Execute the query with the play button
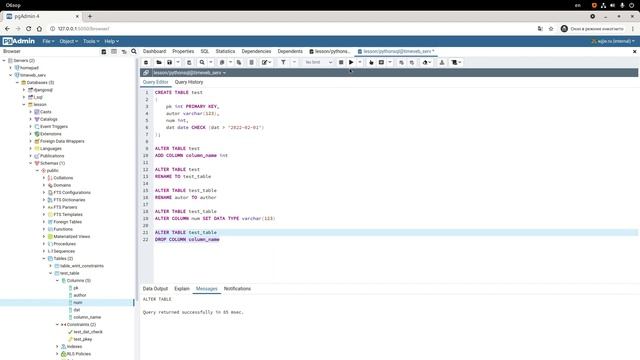The width and height of the screenshot is (640, 360). tap(351, 62)
